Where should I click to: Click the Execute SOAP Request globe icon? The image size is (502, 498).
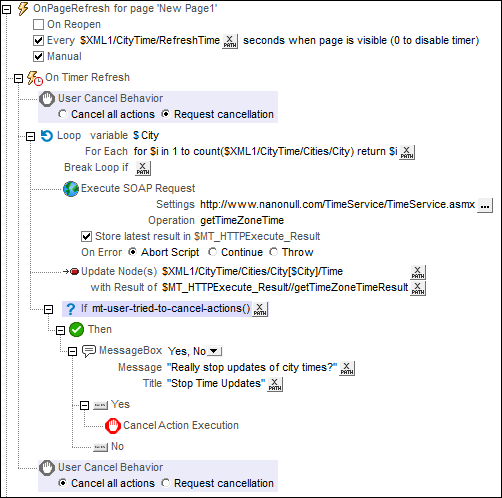coord(71,189)
